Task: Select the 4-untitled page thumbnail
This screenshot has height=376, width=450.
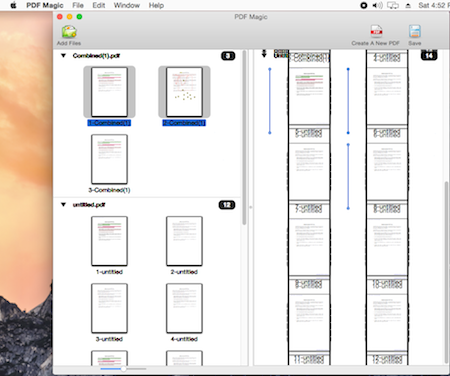Action: pyautogui.click(x=184, y=308)
